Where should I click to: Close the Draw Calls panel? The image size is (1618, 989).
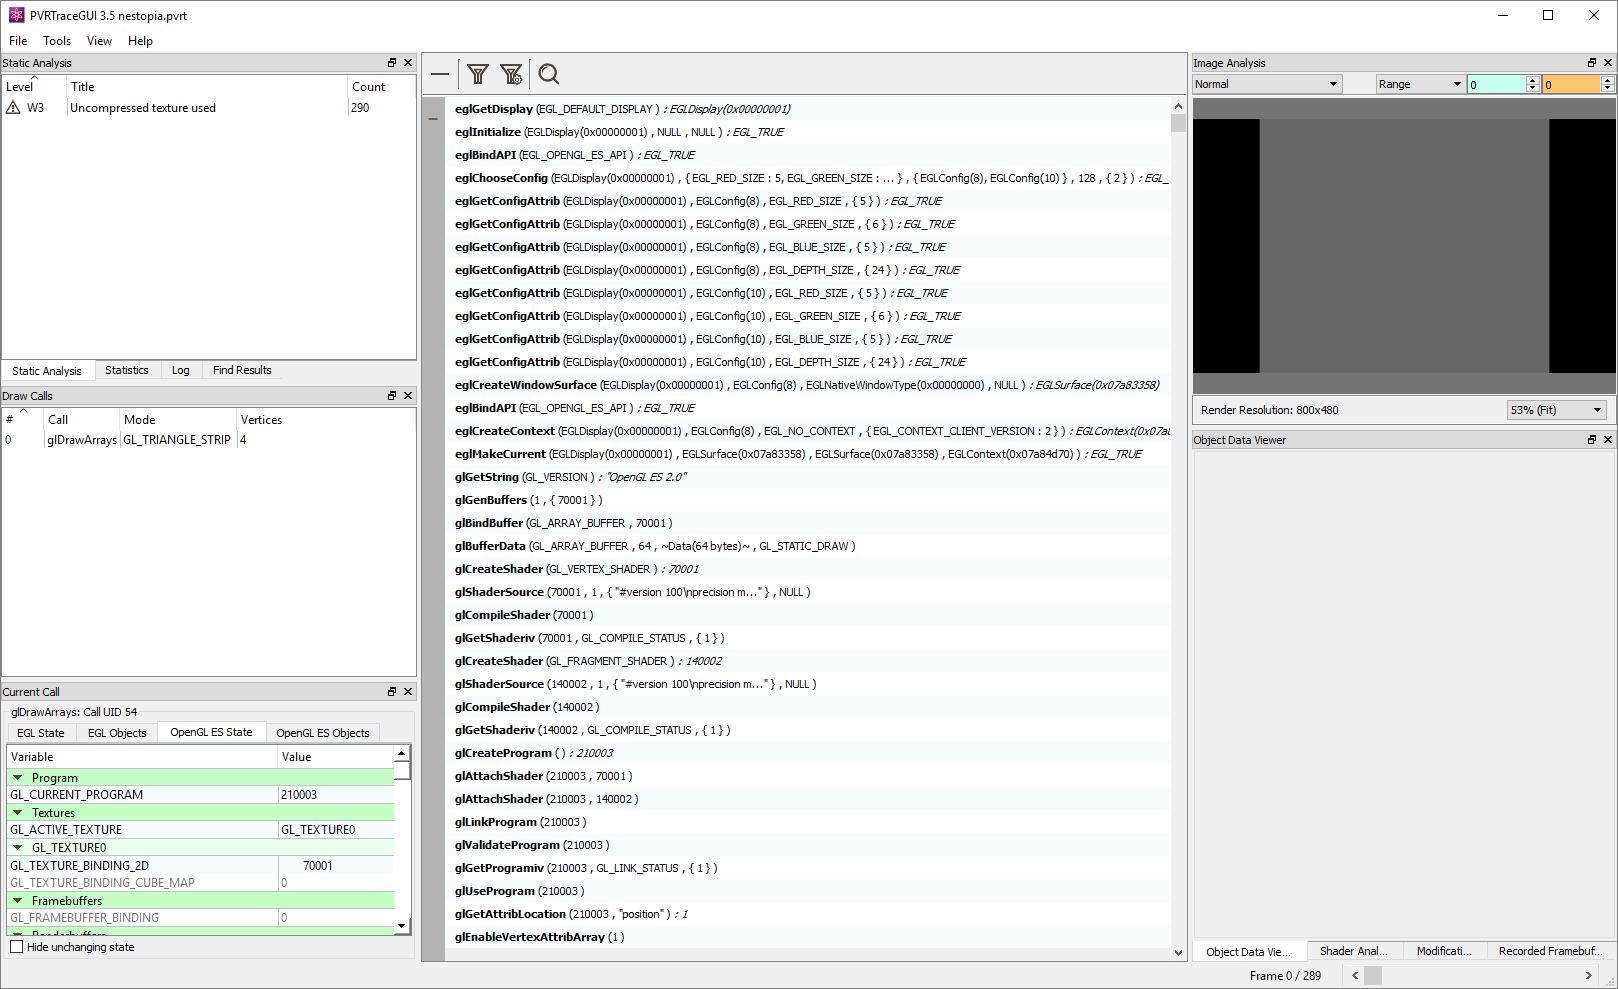tap(408, 396)
